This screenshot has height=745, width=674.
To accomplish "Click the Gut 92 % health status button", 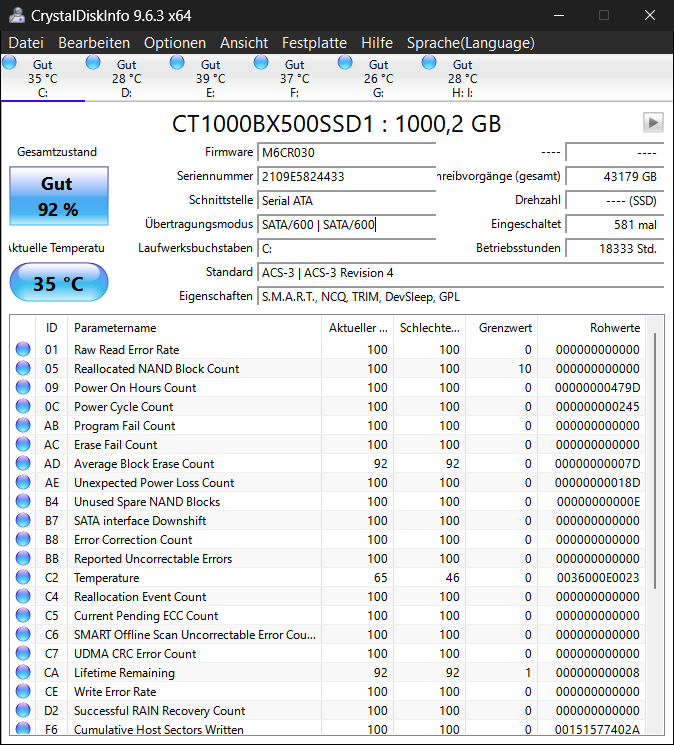I will [x=59, y=196].
